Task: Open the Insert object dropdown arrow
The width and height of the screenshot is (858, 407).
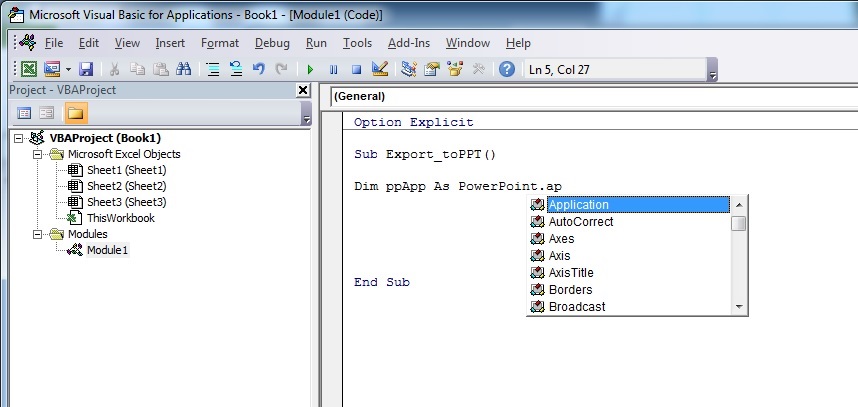Action: 68,69
